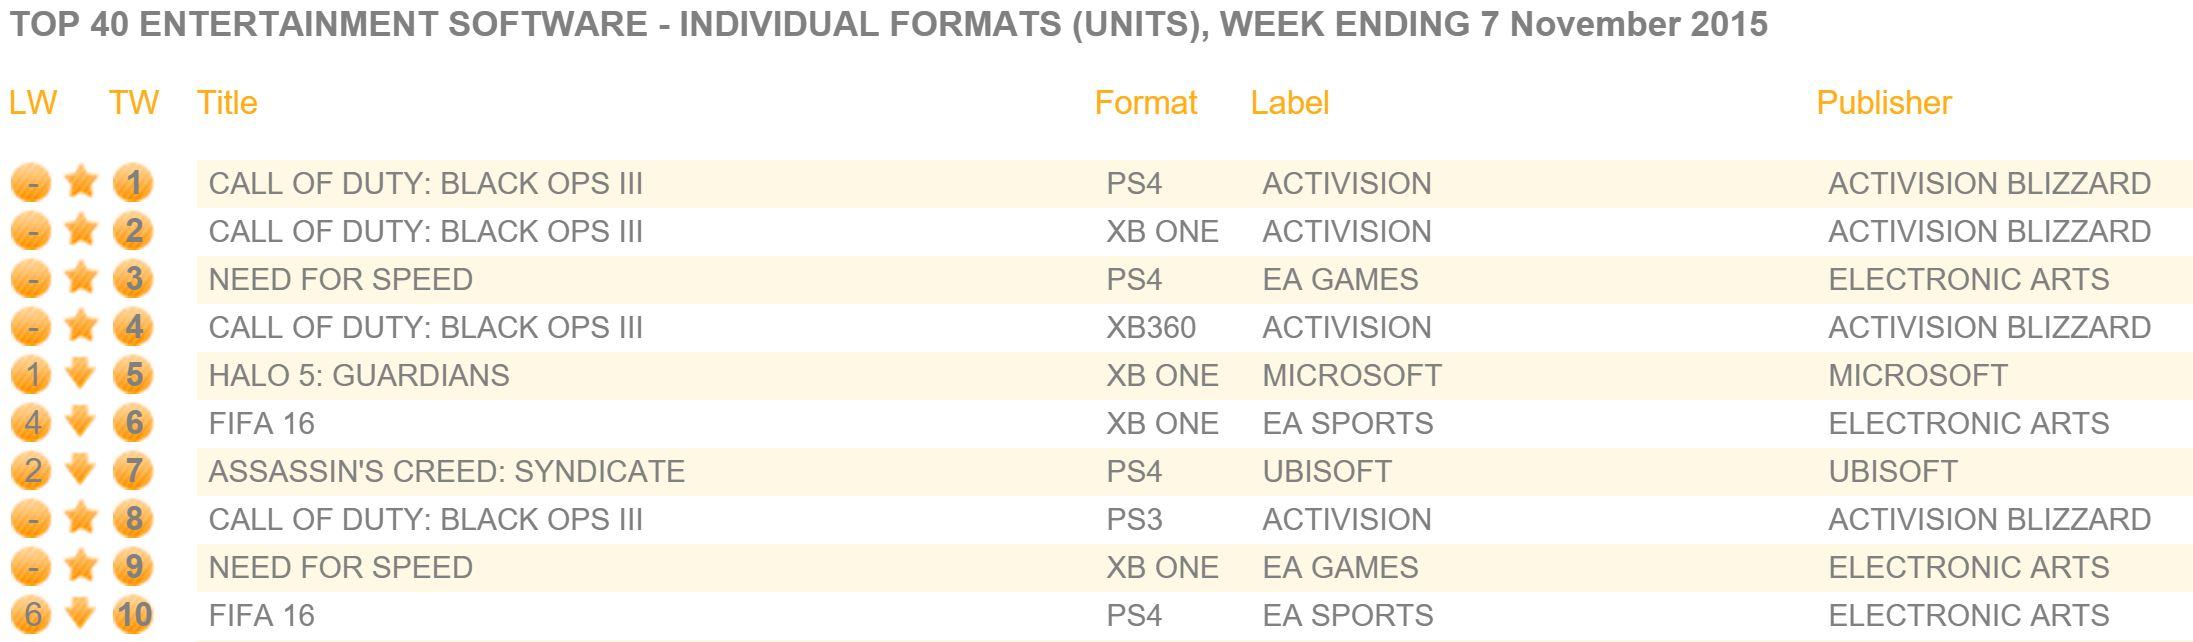Click the new-entry star icon in row 1
The image size is (2193, 642).
click(x=81, y=183)
